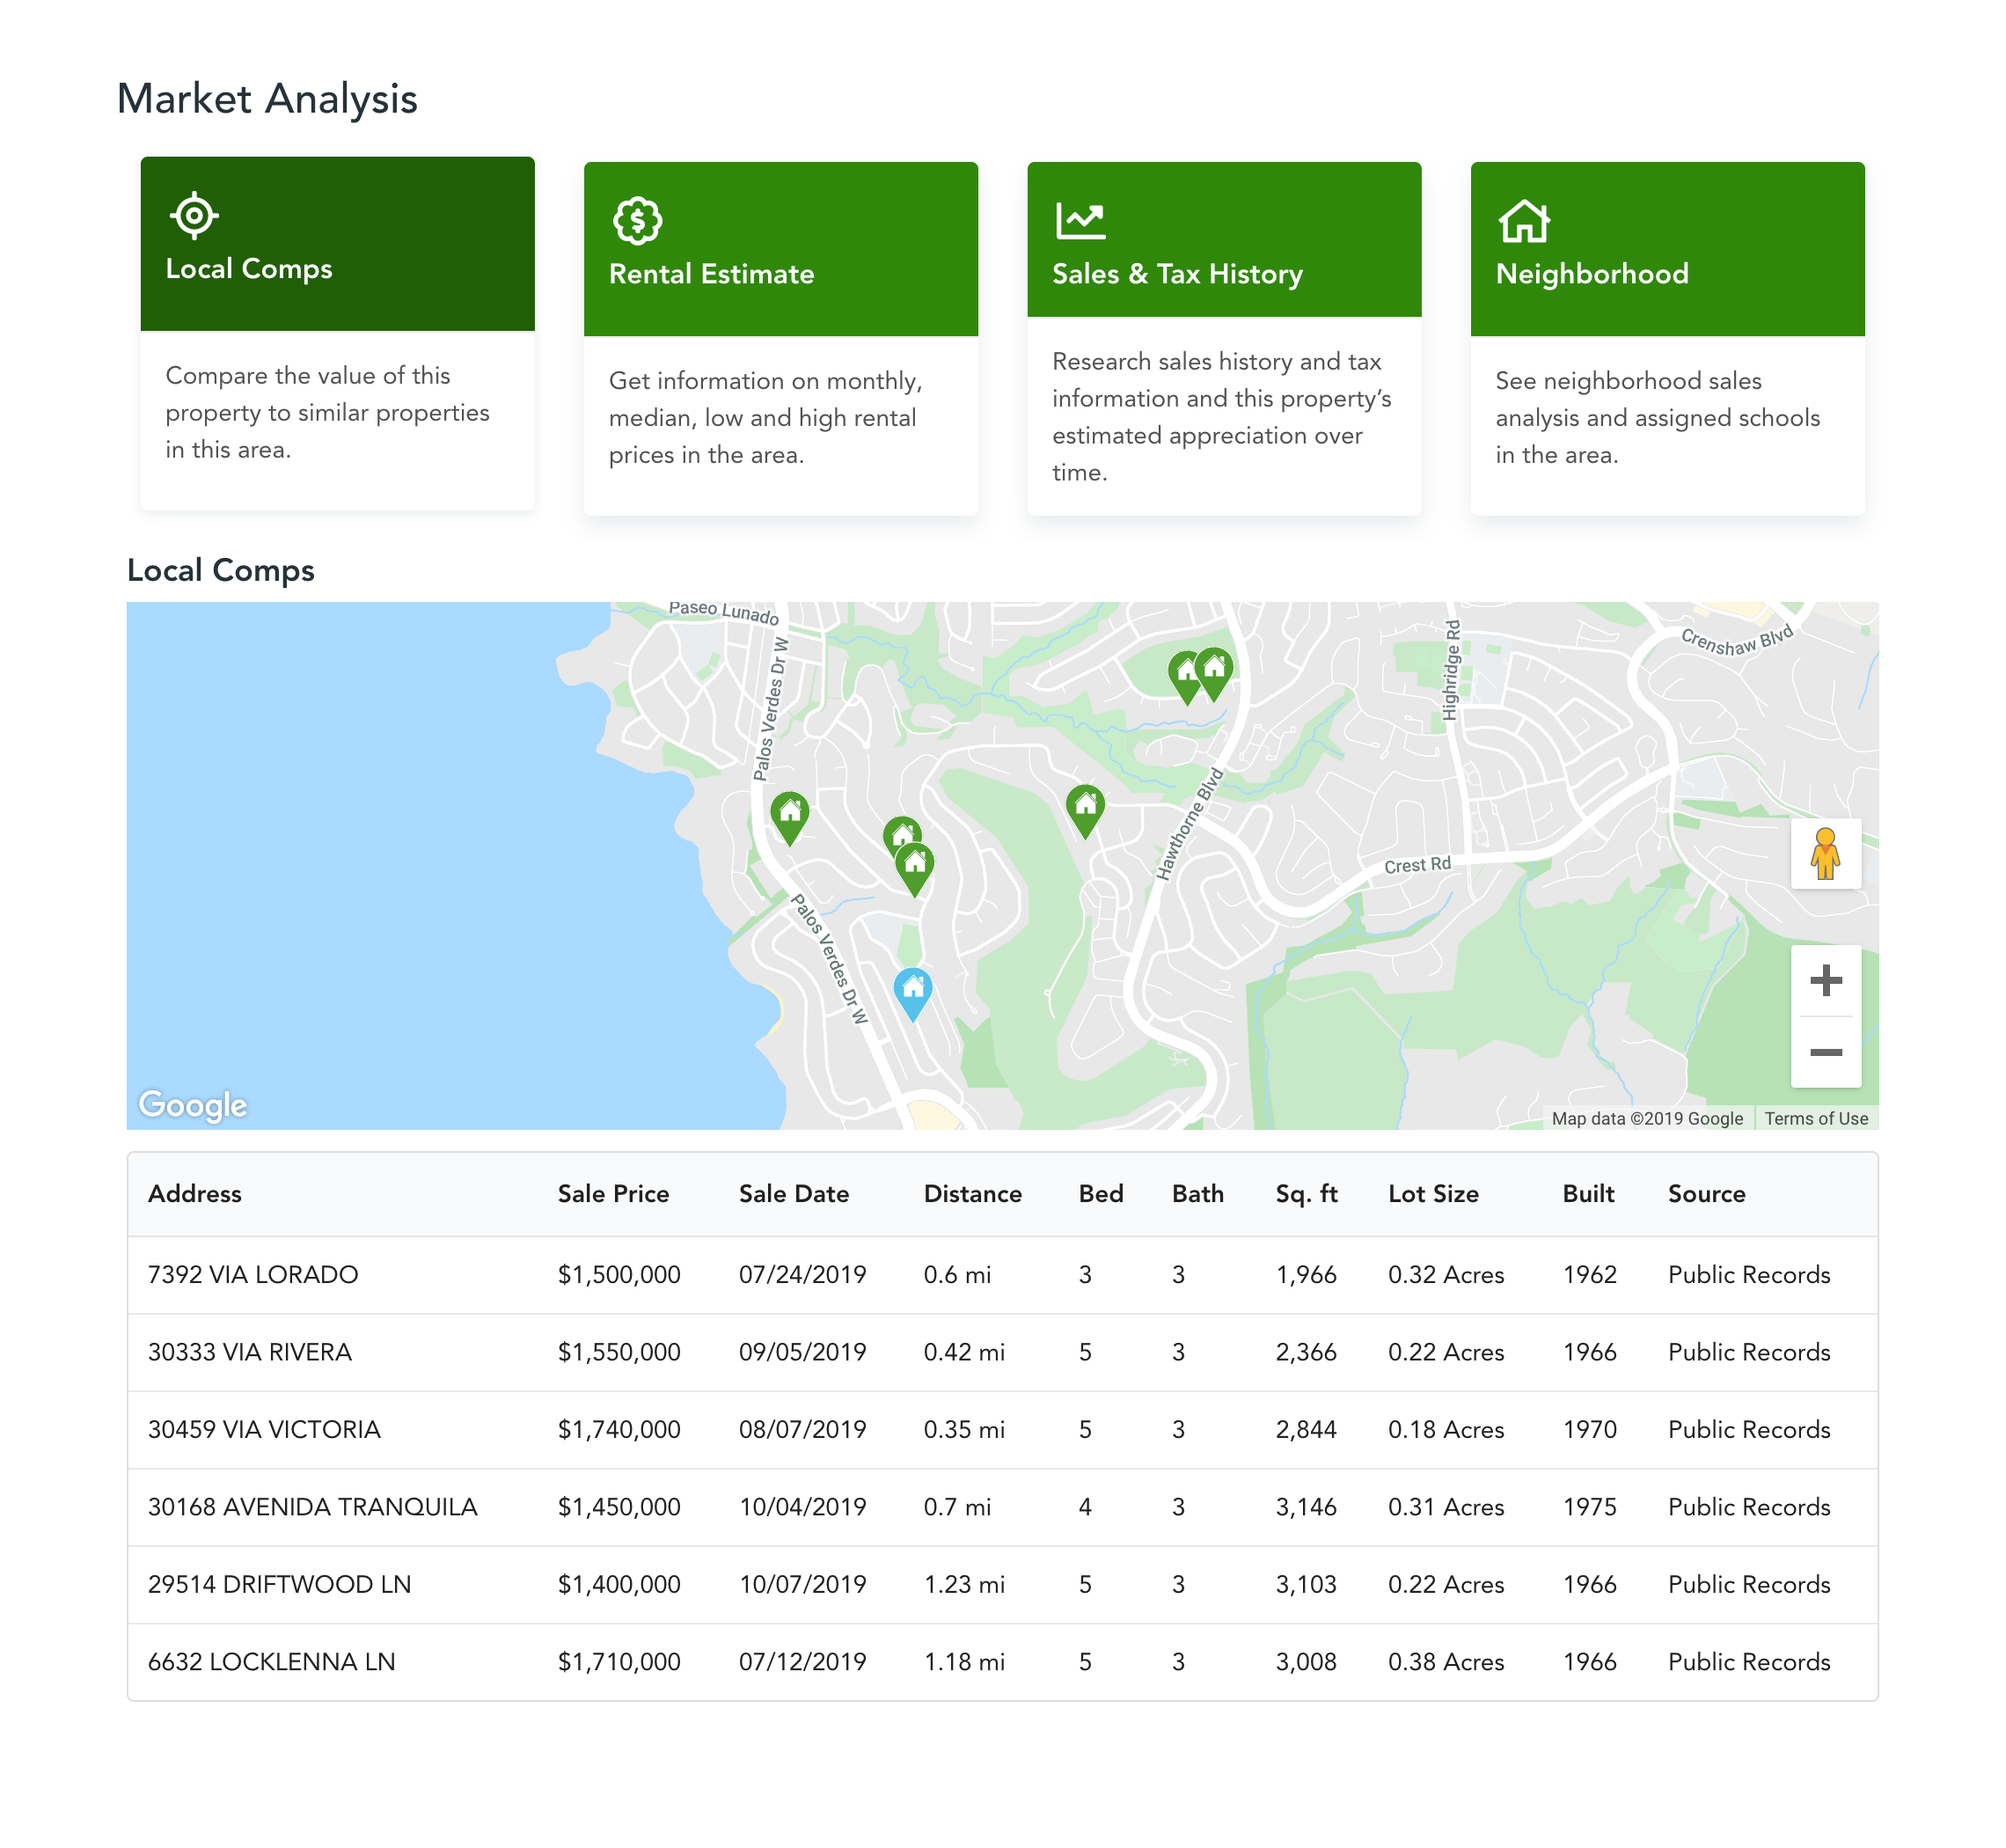Click the Sales & Tax History chart icon

coord(1080,221)
